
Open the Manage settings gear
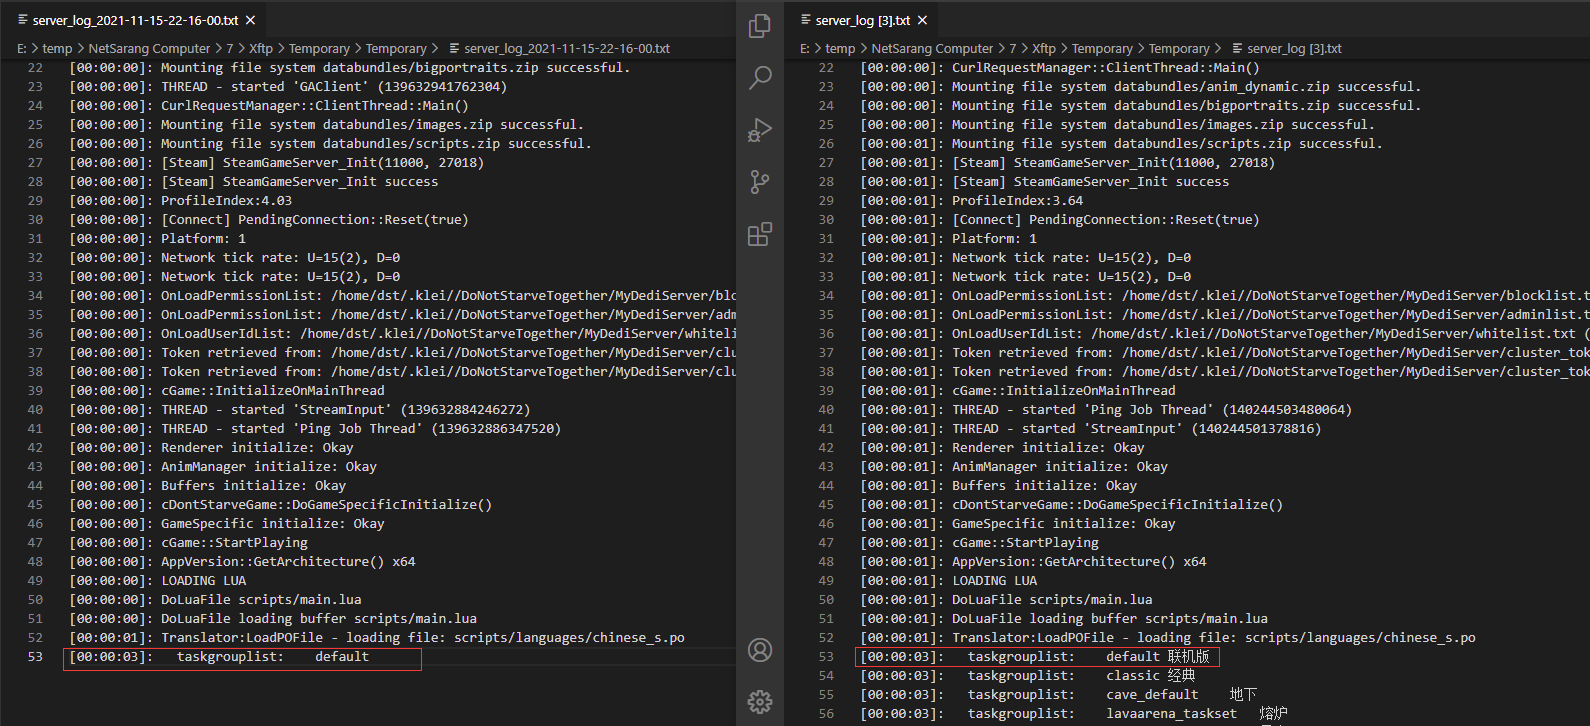(760, 702)
